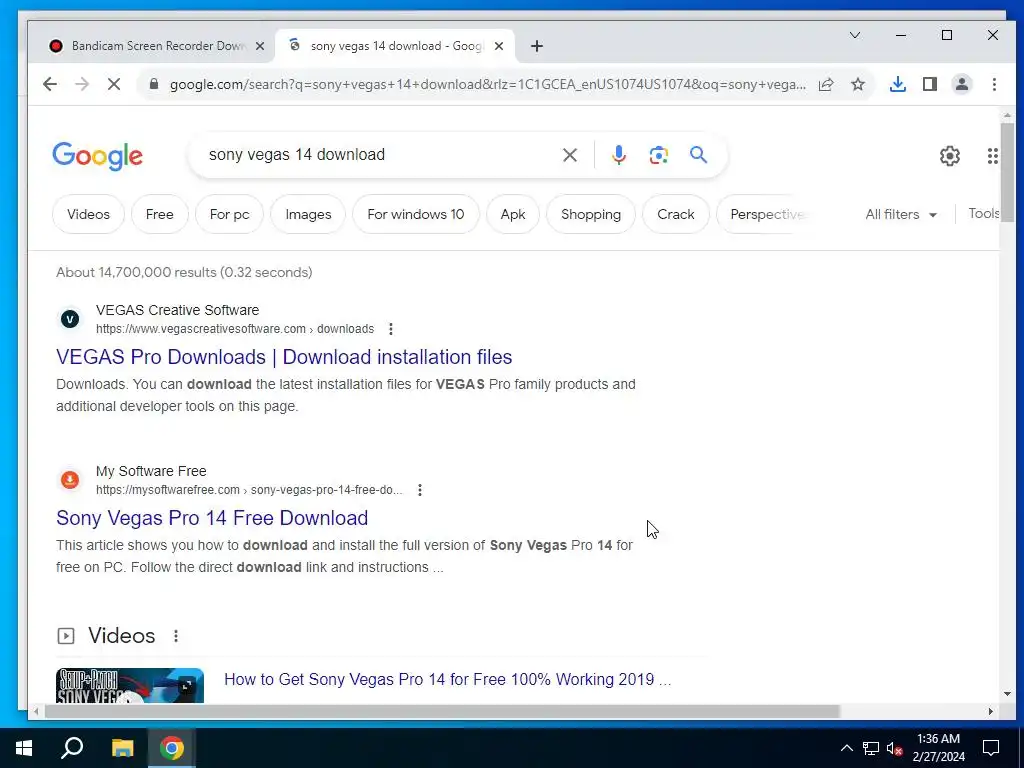Open Sony Vegas video thumbnail
1024x768 pixels.
(130, 686)
